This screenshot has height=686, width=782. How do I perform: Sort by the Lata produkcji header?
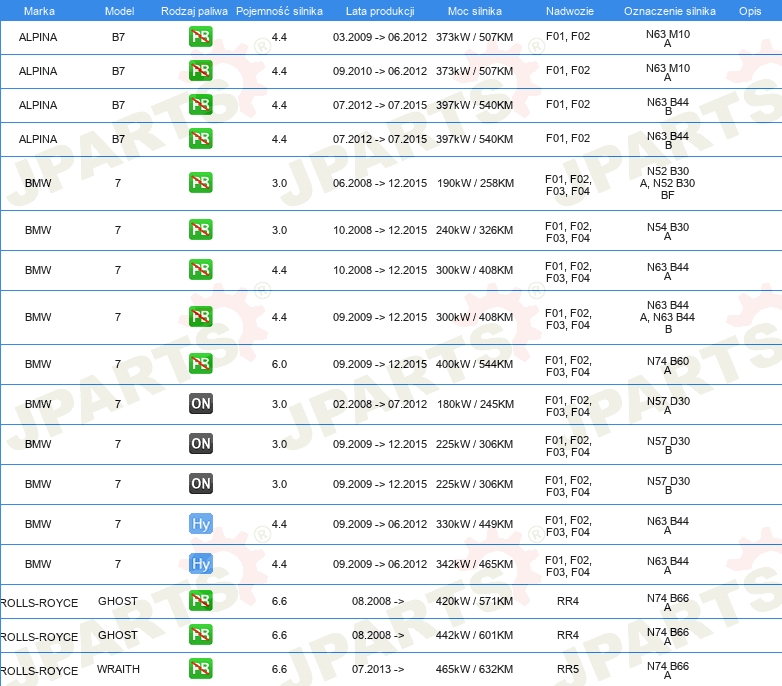tap(379, 10)
